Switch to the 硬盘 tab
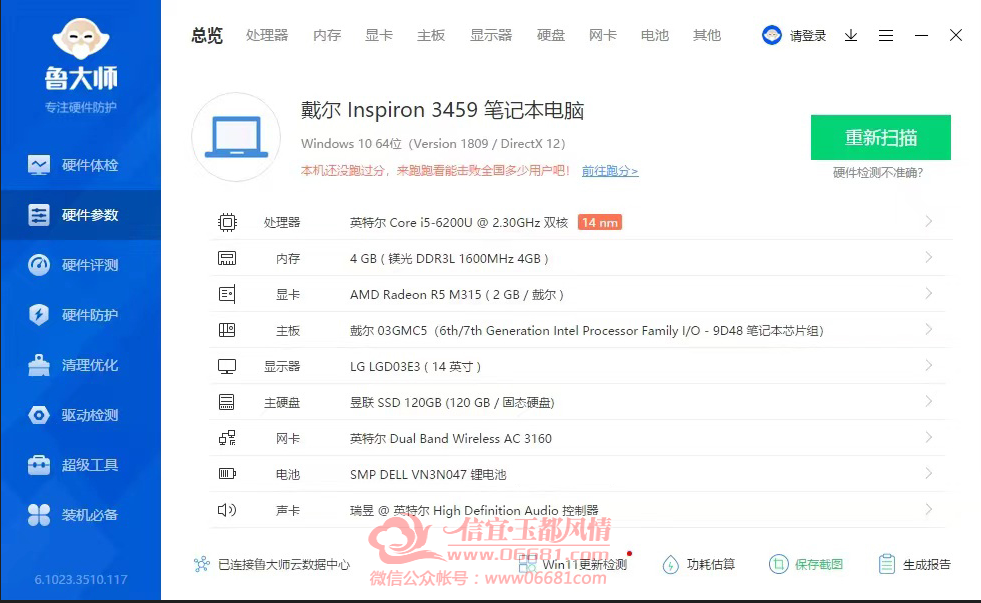981x603 pixels. (x=551, y=36)
